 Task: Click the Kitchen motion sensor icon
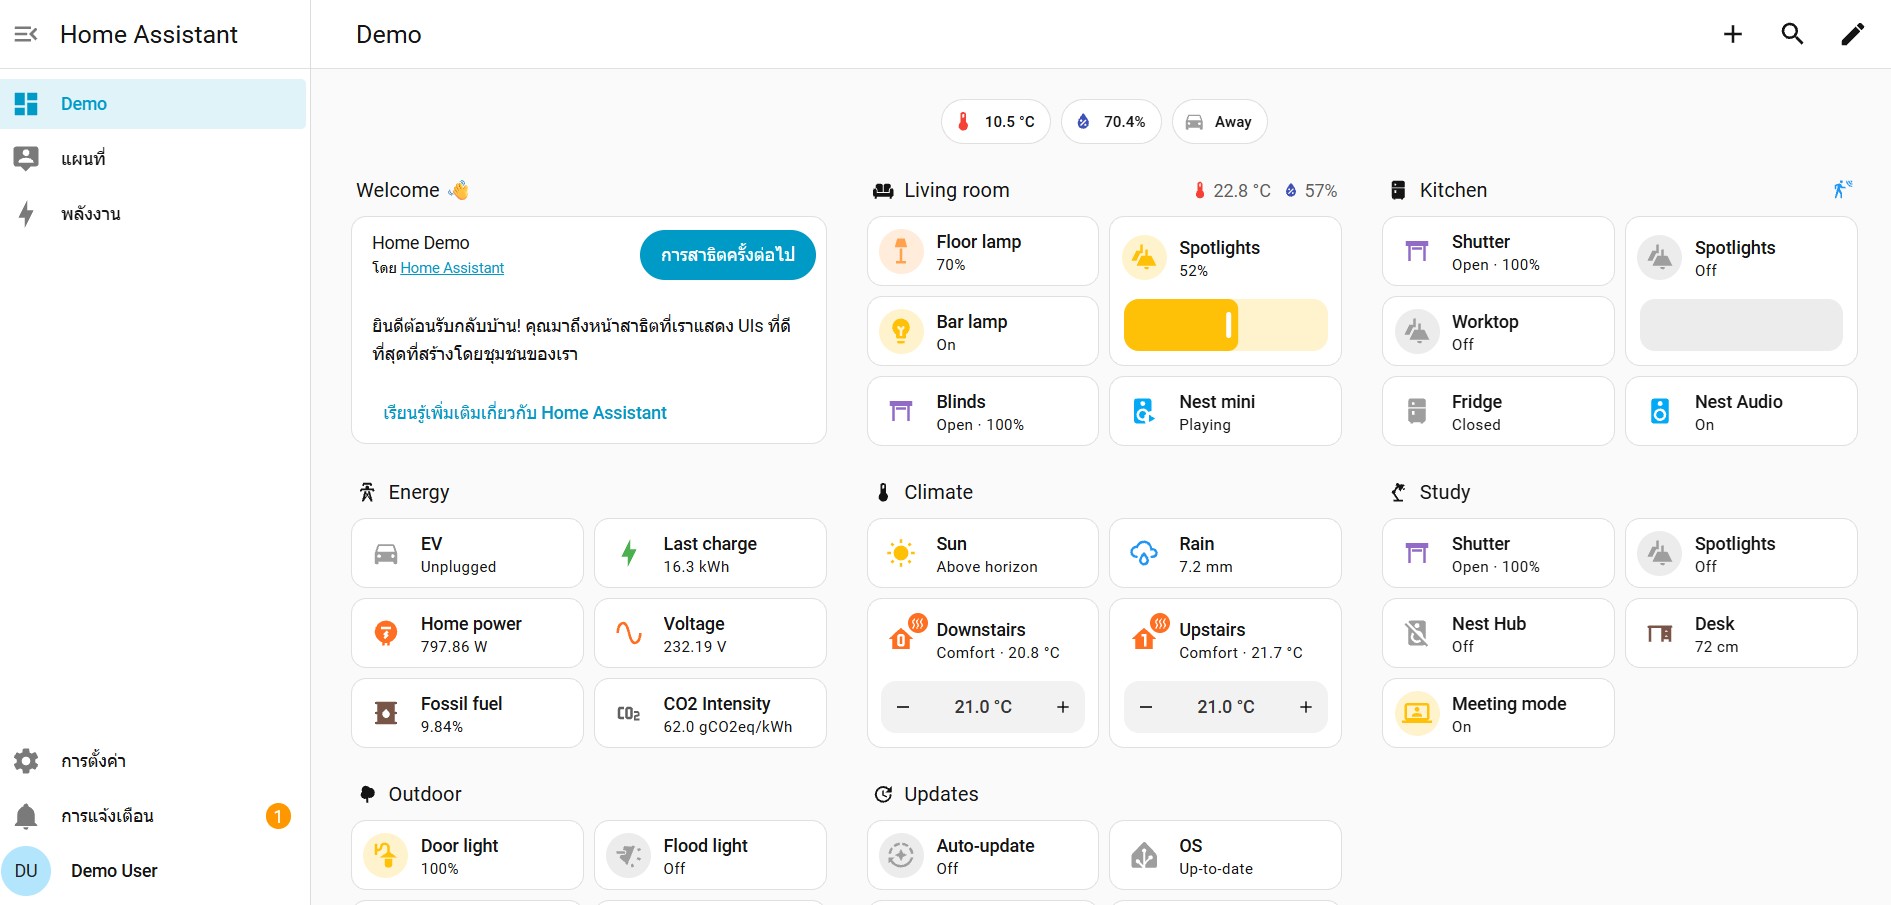click(1842, 189)
